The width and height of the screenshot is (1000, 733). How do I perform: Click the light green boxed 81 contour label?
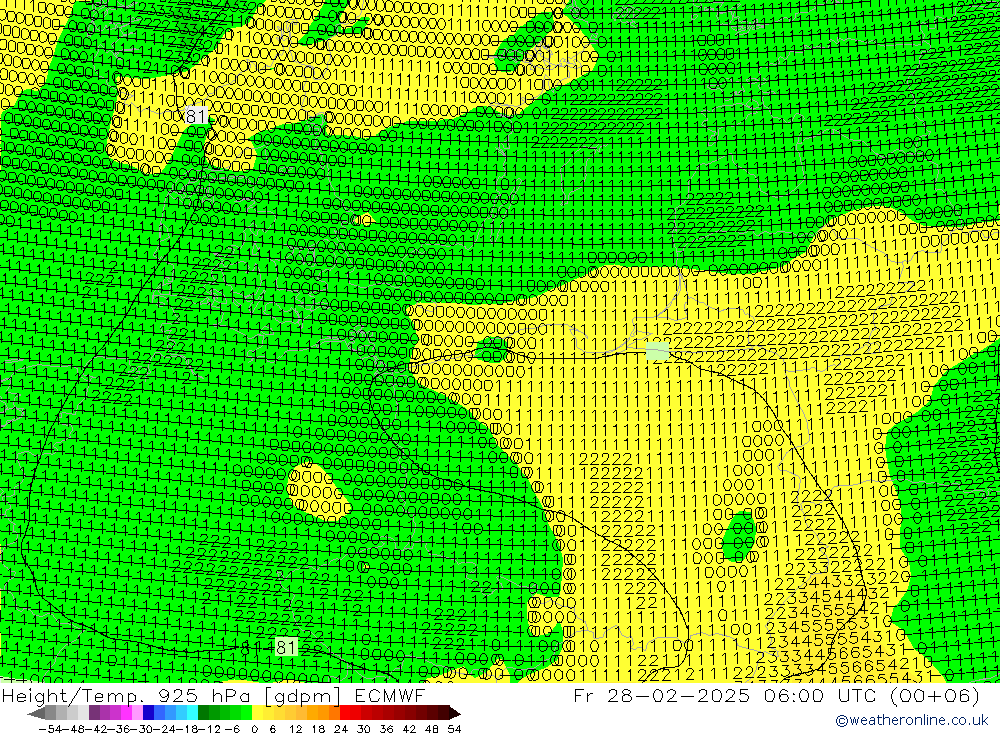click(286, 647)
